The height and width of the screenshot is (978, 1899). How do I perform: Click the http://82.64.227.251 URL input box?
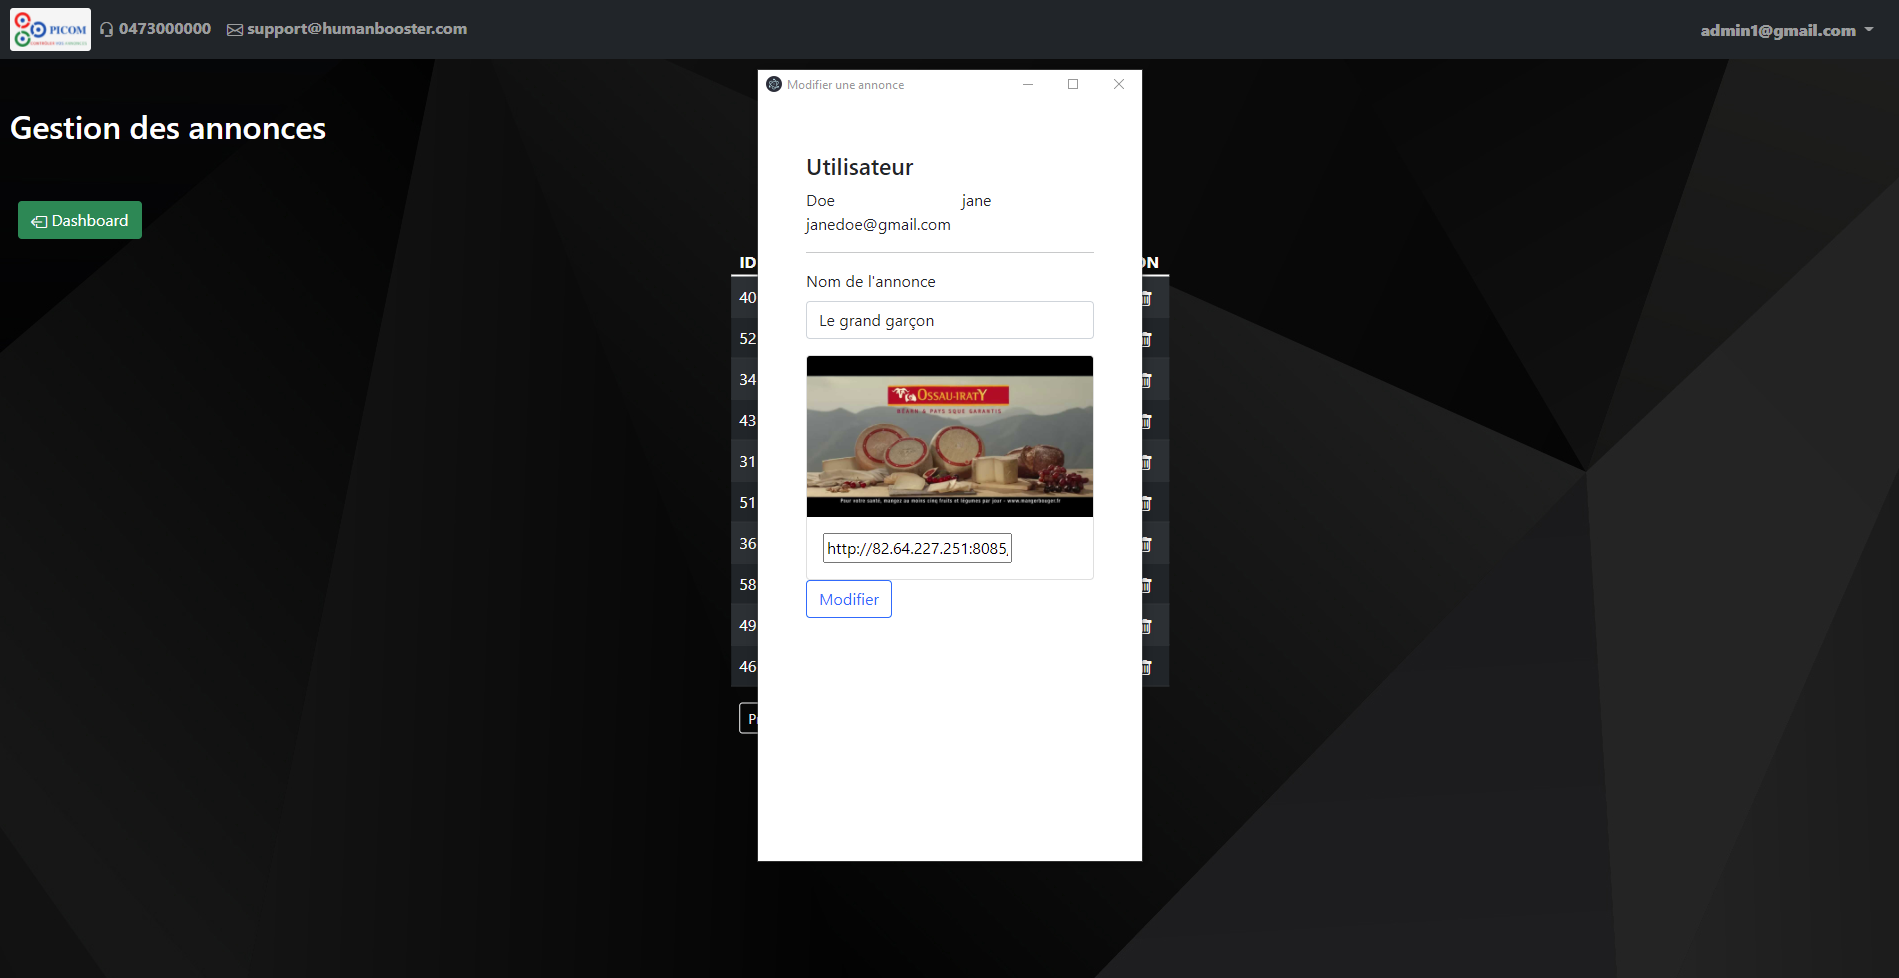[x=917, y=548]
